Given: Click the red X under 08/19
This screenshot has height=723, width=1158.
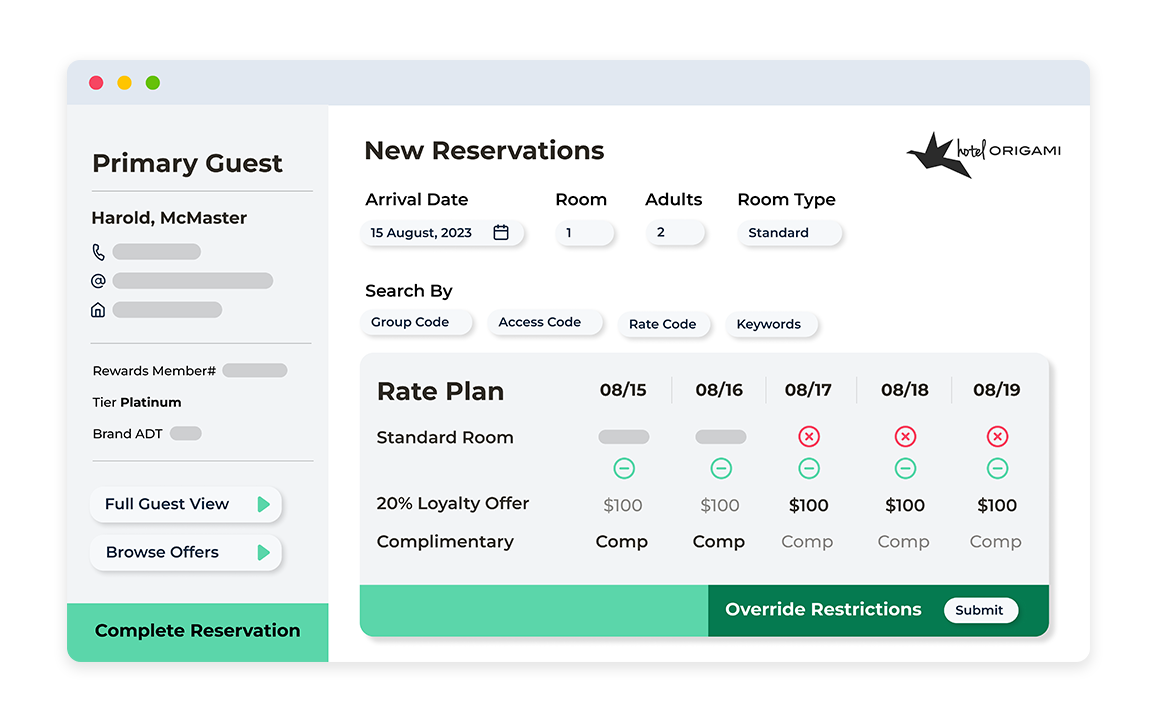Looking at the screenshot, I should pos(997,437).
